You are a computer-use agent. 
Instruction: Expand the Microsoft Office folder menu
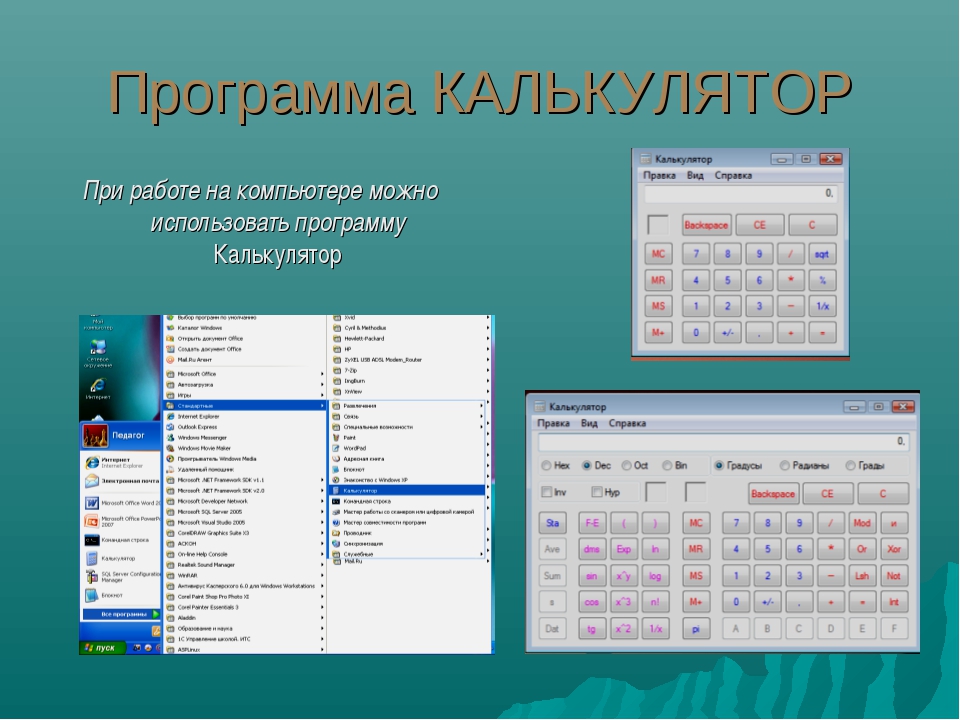pos(245,373)
